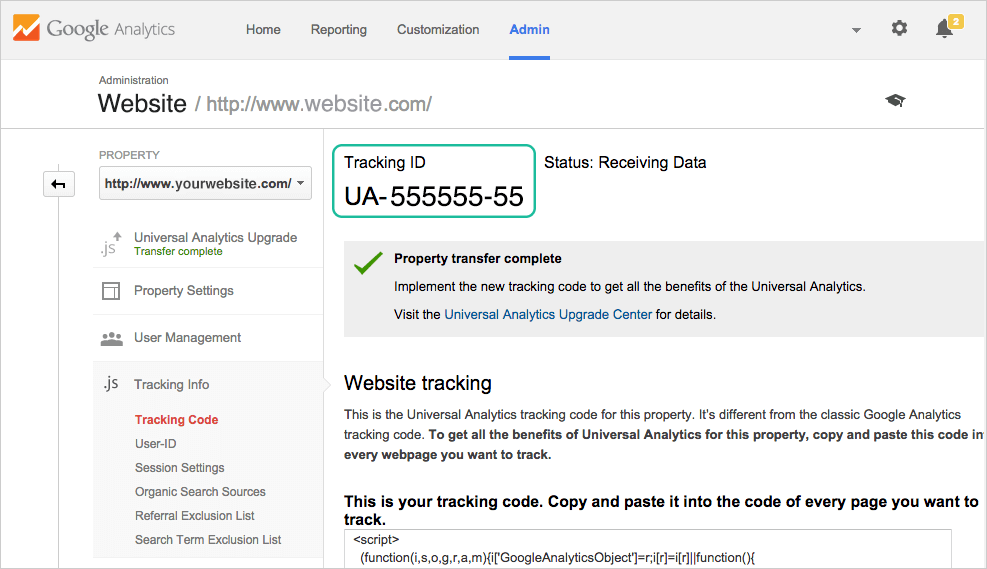Click the http://www.website.com/ header URL
987x569 pixels.
tap(319, 104)
